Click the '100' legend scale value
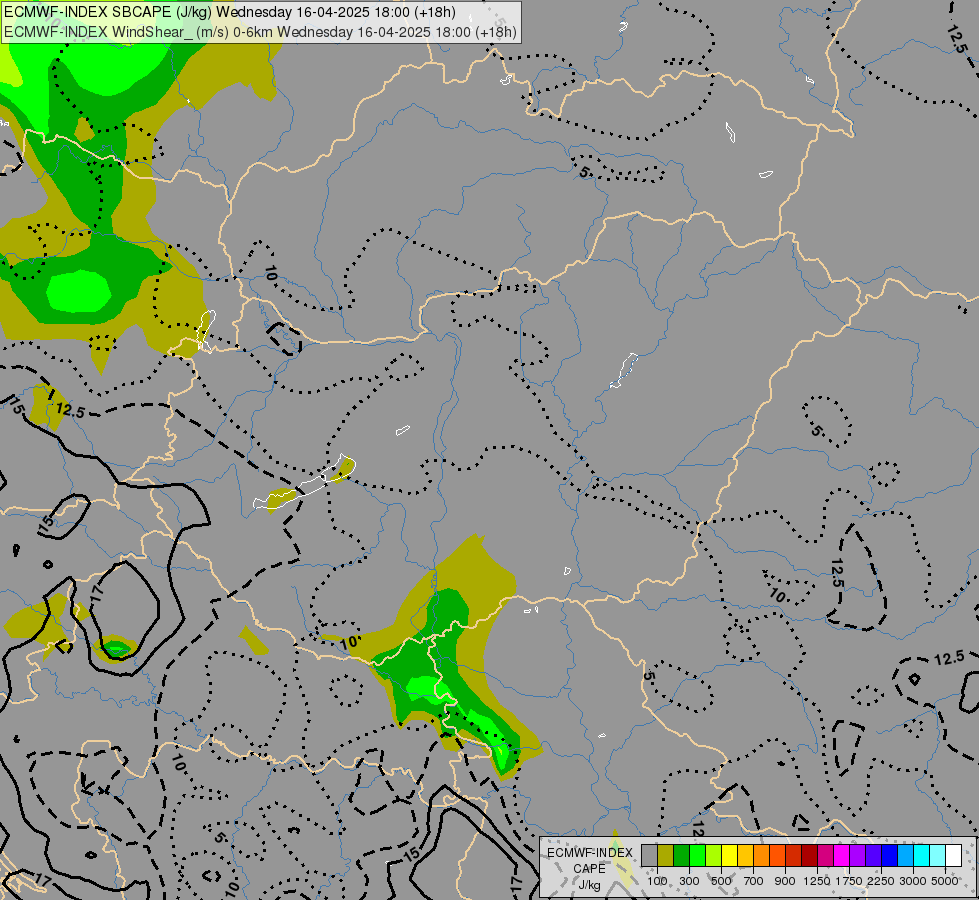 pos(657,881)
